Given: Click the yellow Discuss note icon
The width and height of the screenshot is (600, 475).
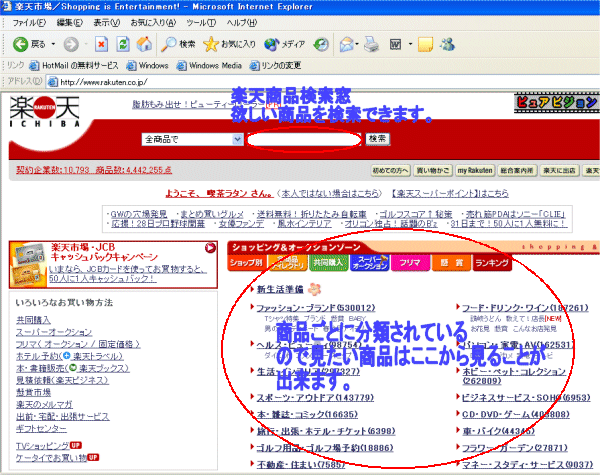Looking at the screenshot, I should (426, 44).
